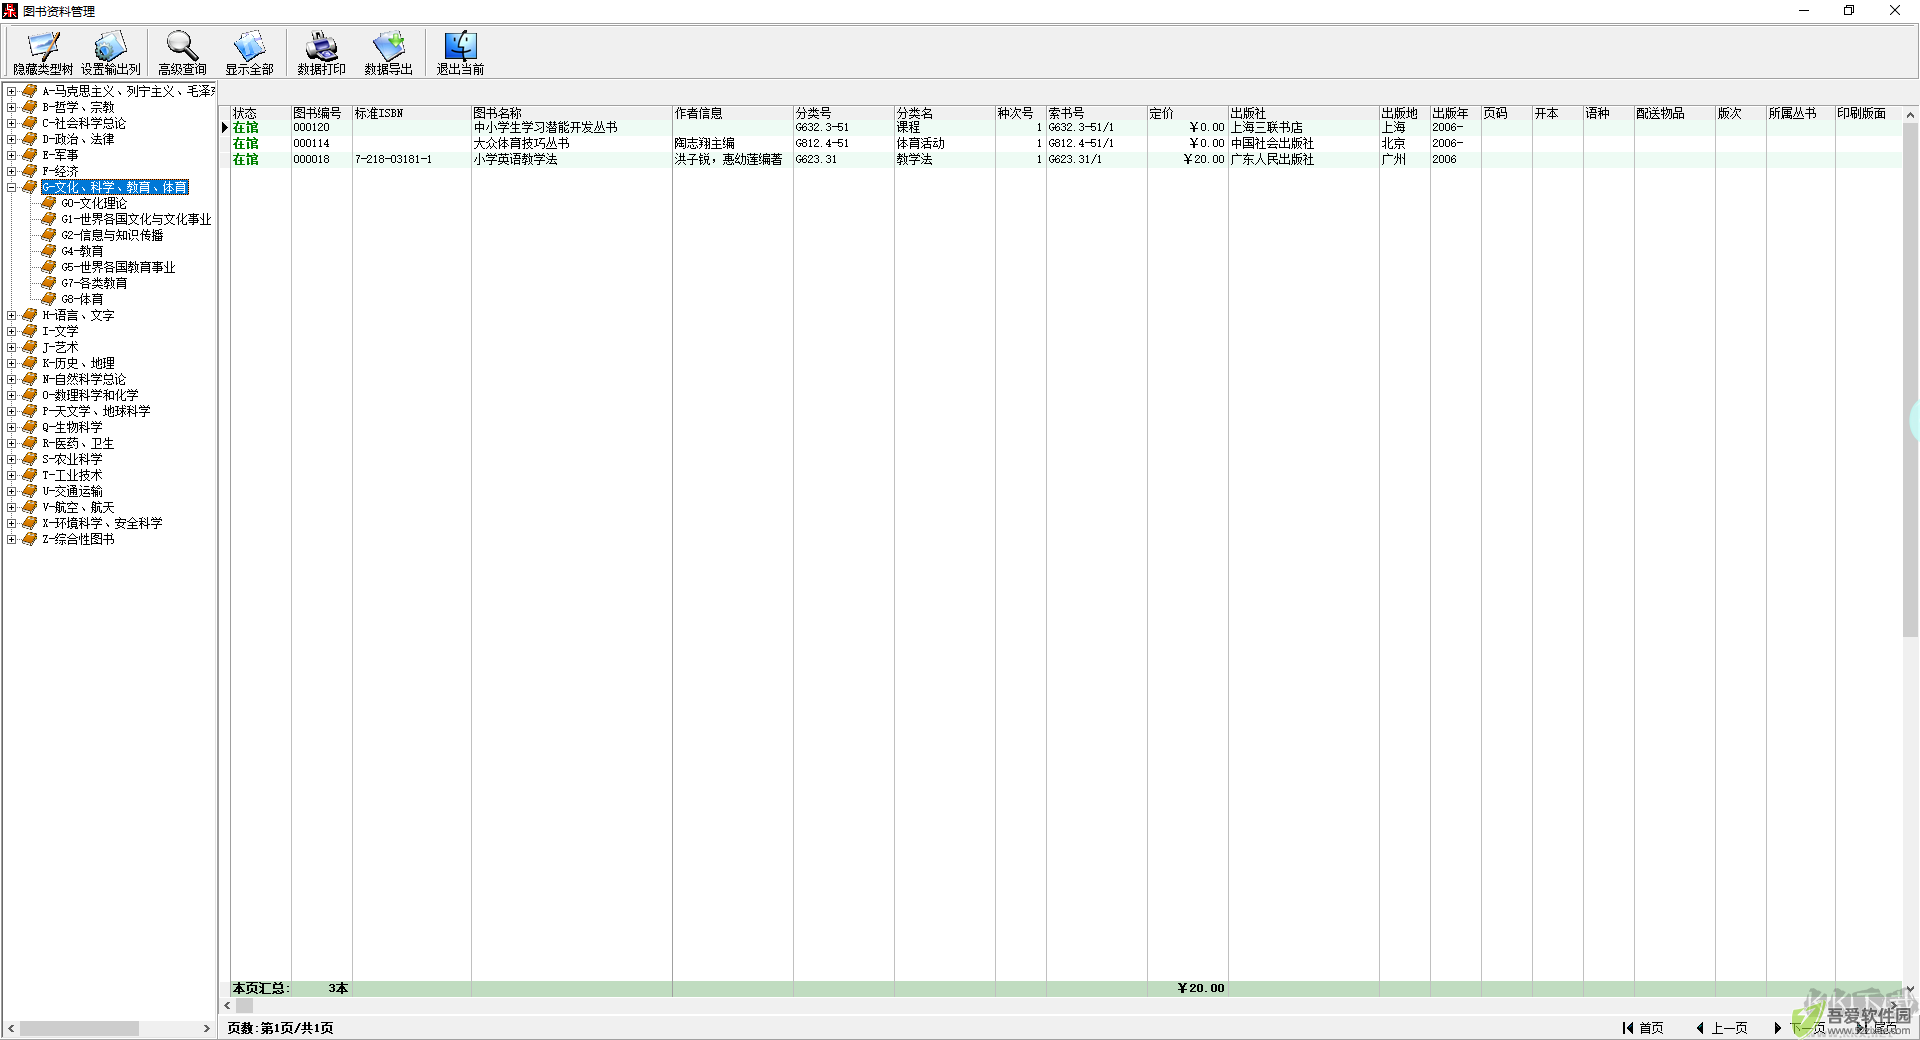Click the call number cell G623.31/1
1920x1040 pixels.
(1096, 159)
